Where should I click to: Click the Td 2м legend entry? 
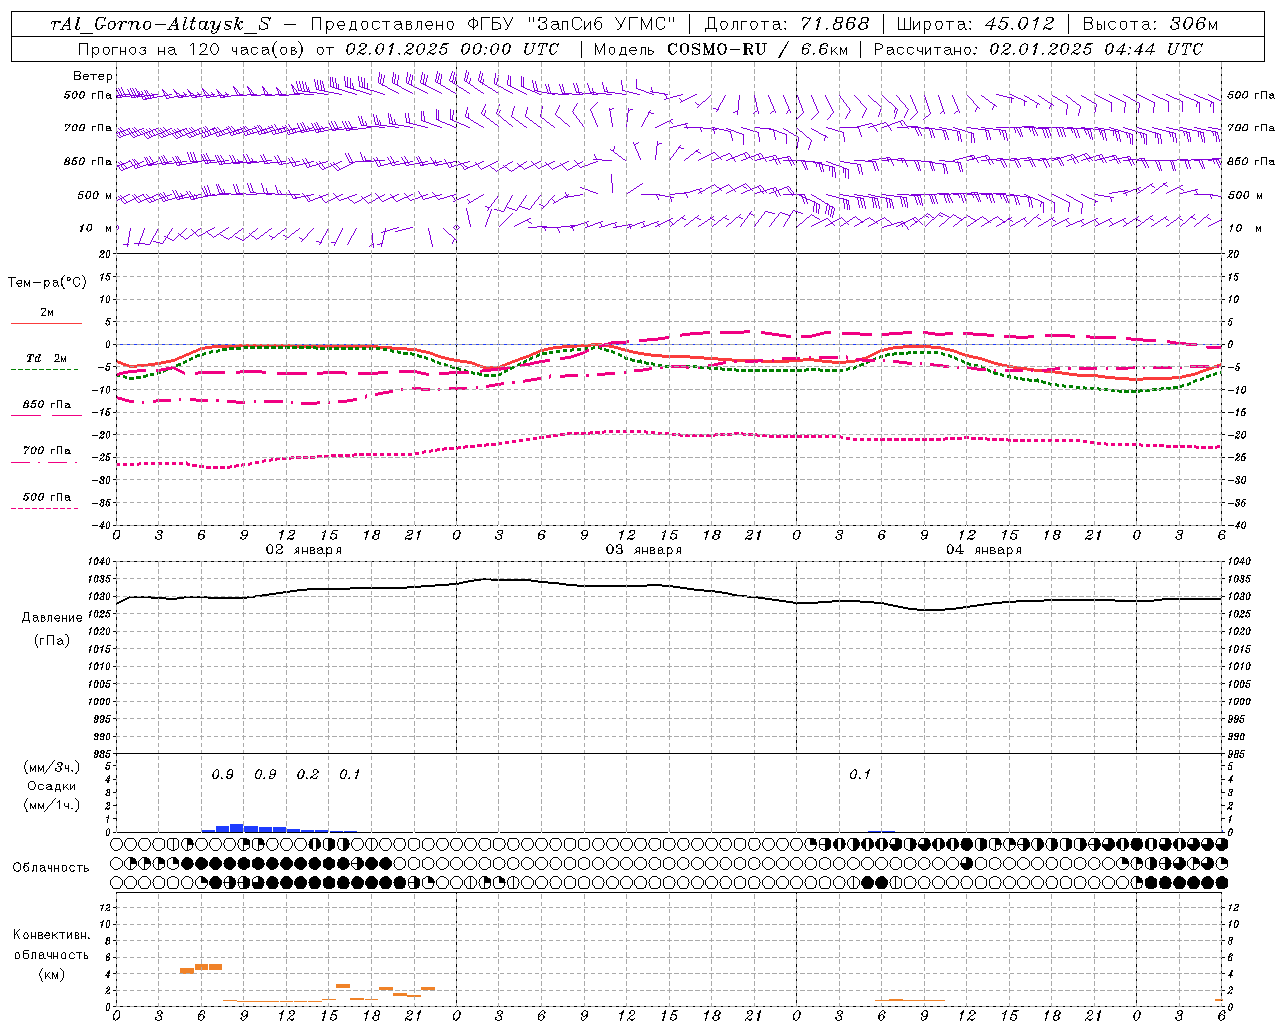(46, 358)
